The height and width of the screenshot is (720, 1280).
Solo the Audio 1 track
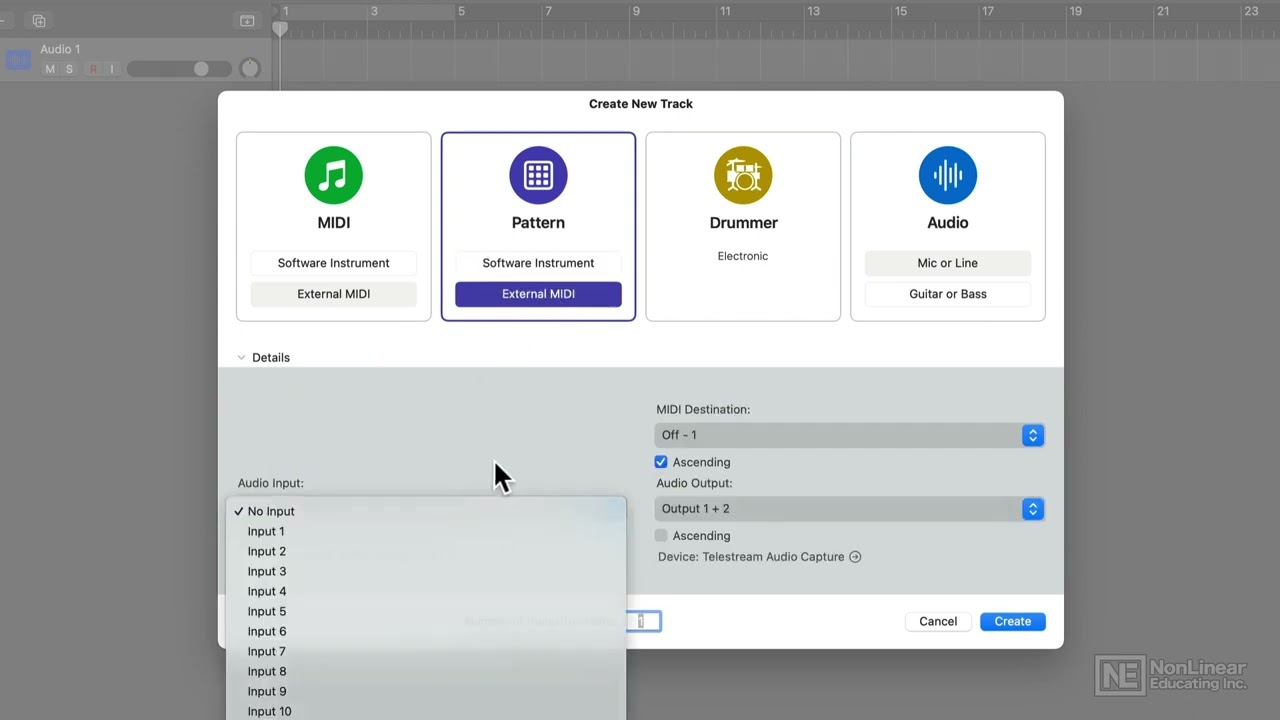point(69,69)
